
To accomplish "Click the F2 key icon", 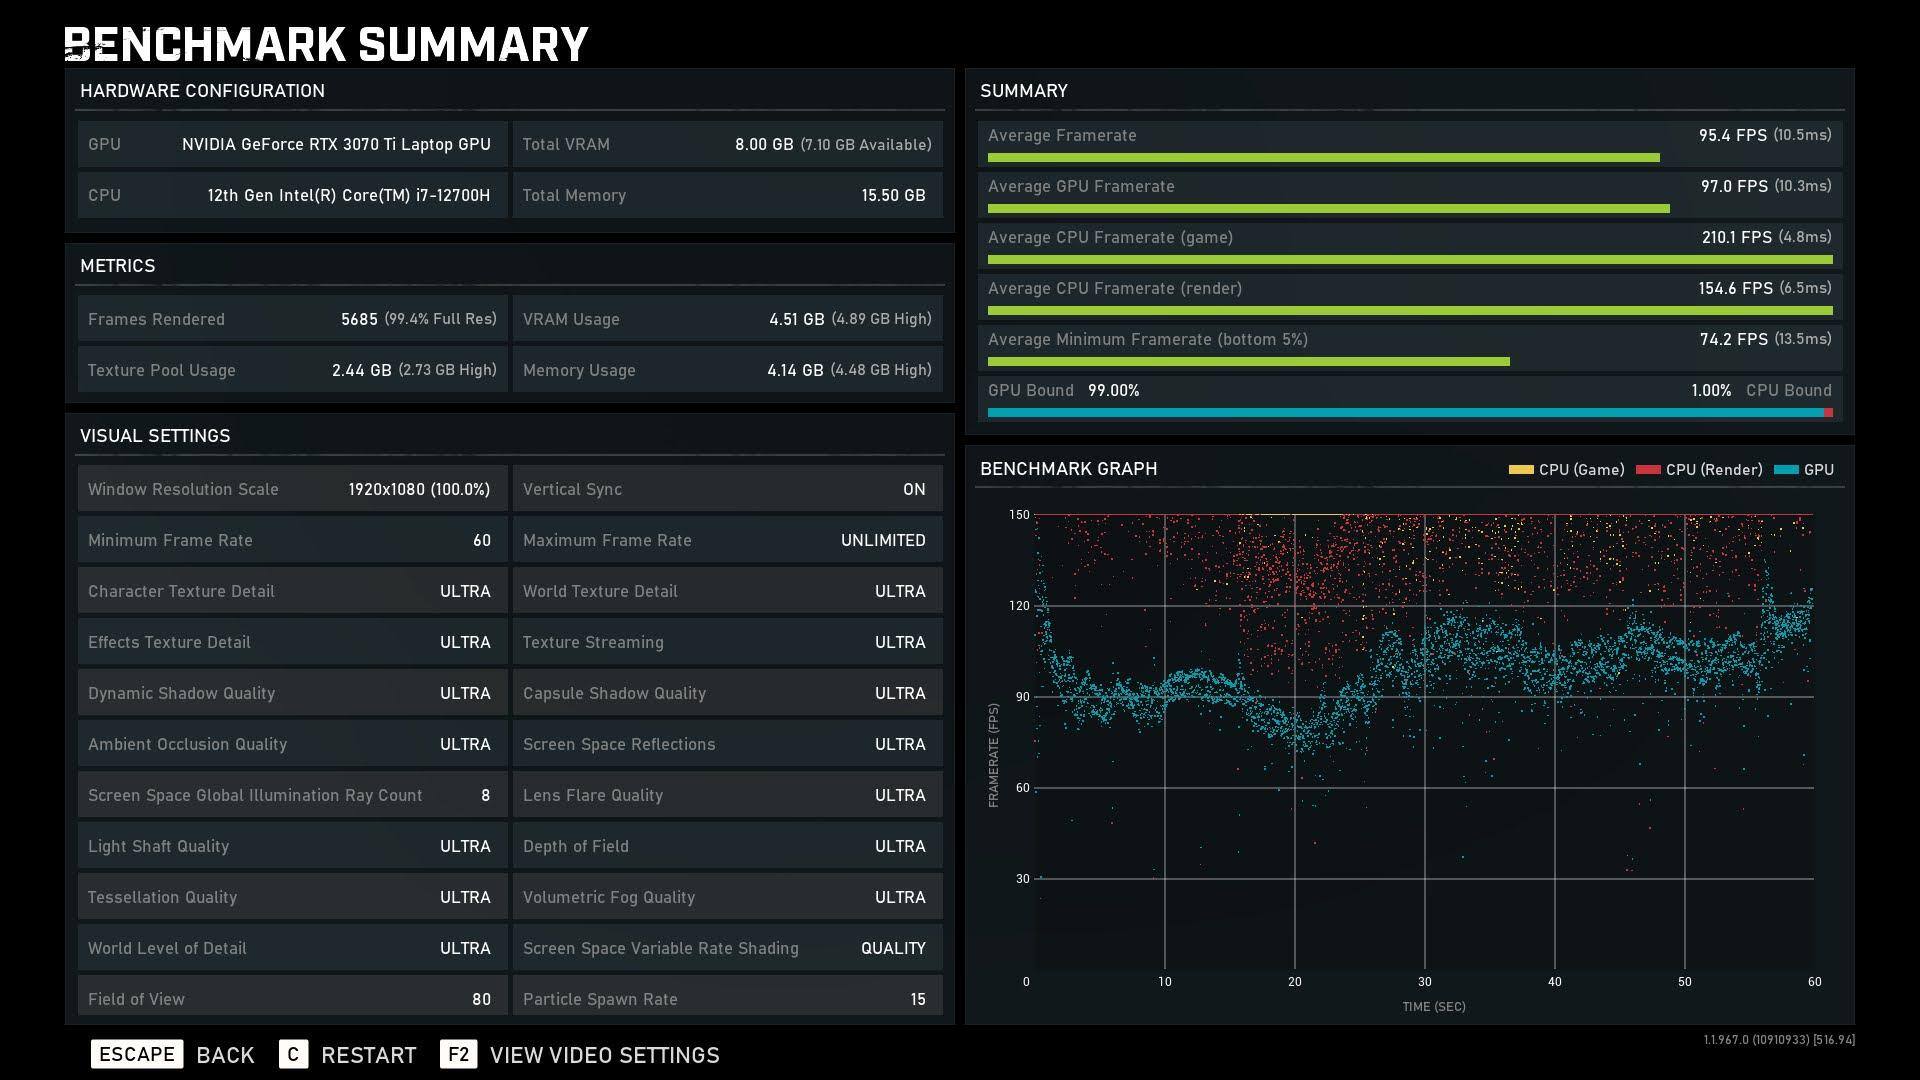I will [458, 1054].
